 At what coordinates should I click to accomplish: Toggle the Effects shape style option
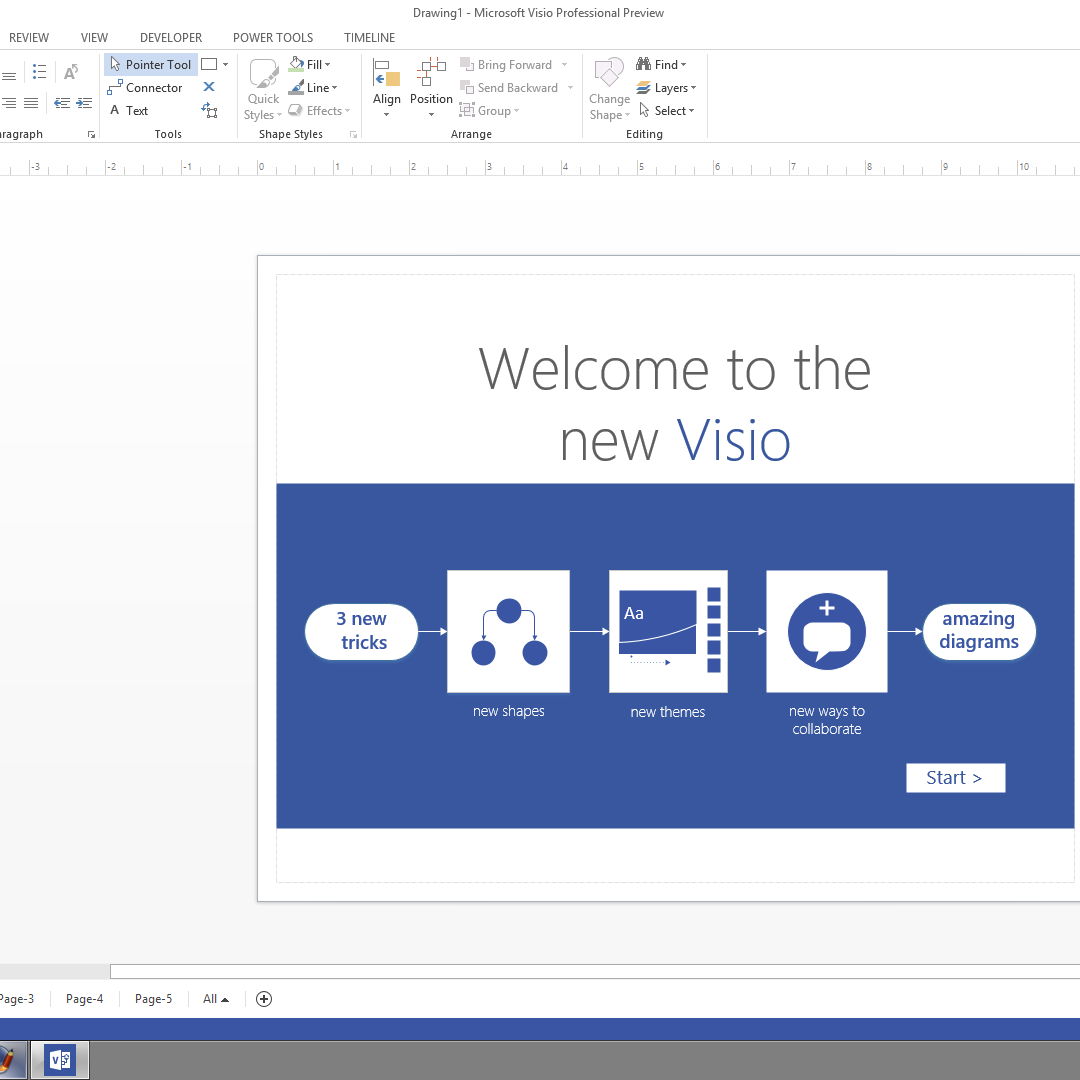[320, 110]
